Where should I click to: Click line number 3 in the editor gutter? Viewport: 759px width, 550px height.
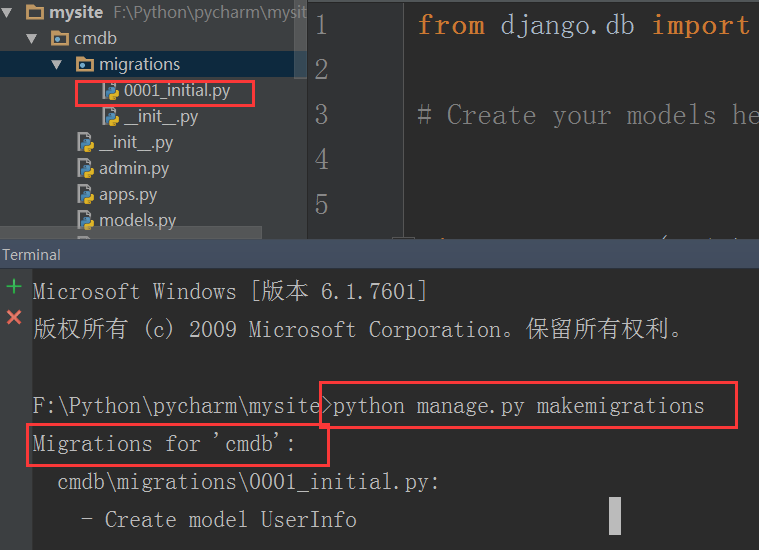(x=321, y=115)
